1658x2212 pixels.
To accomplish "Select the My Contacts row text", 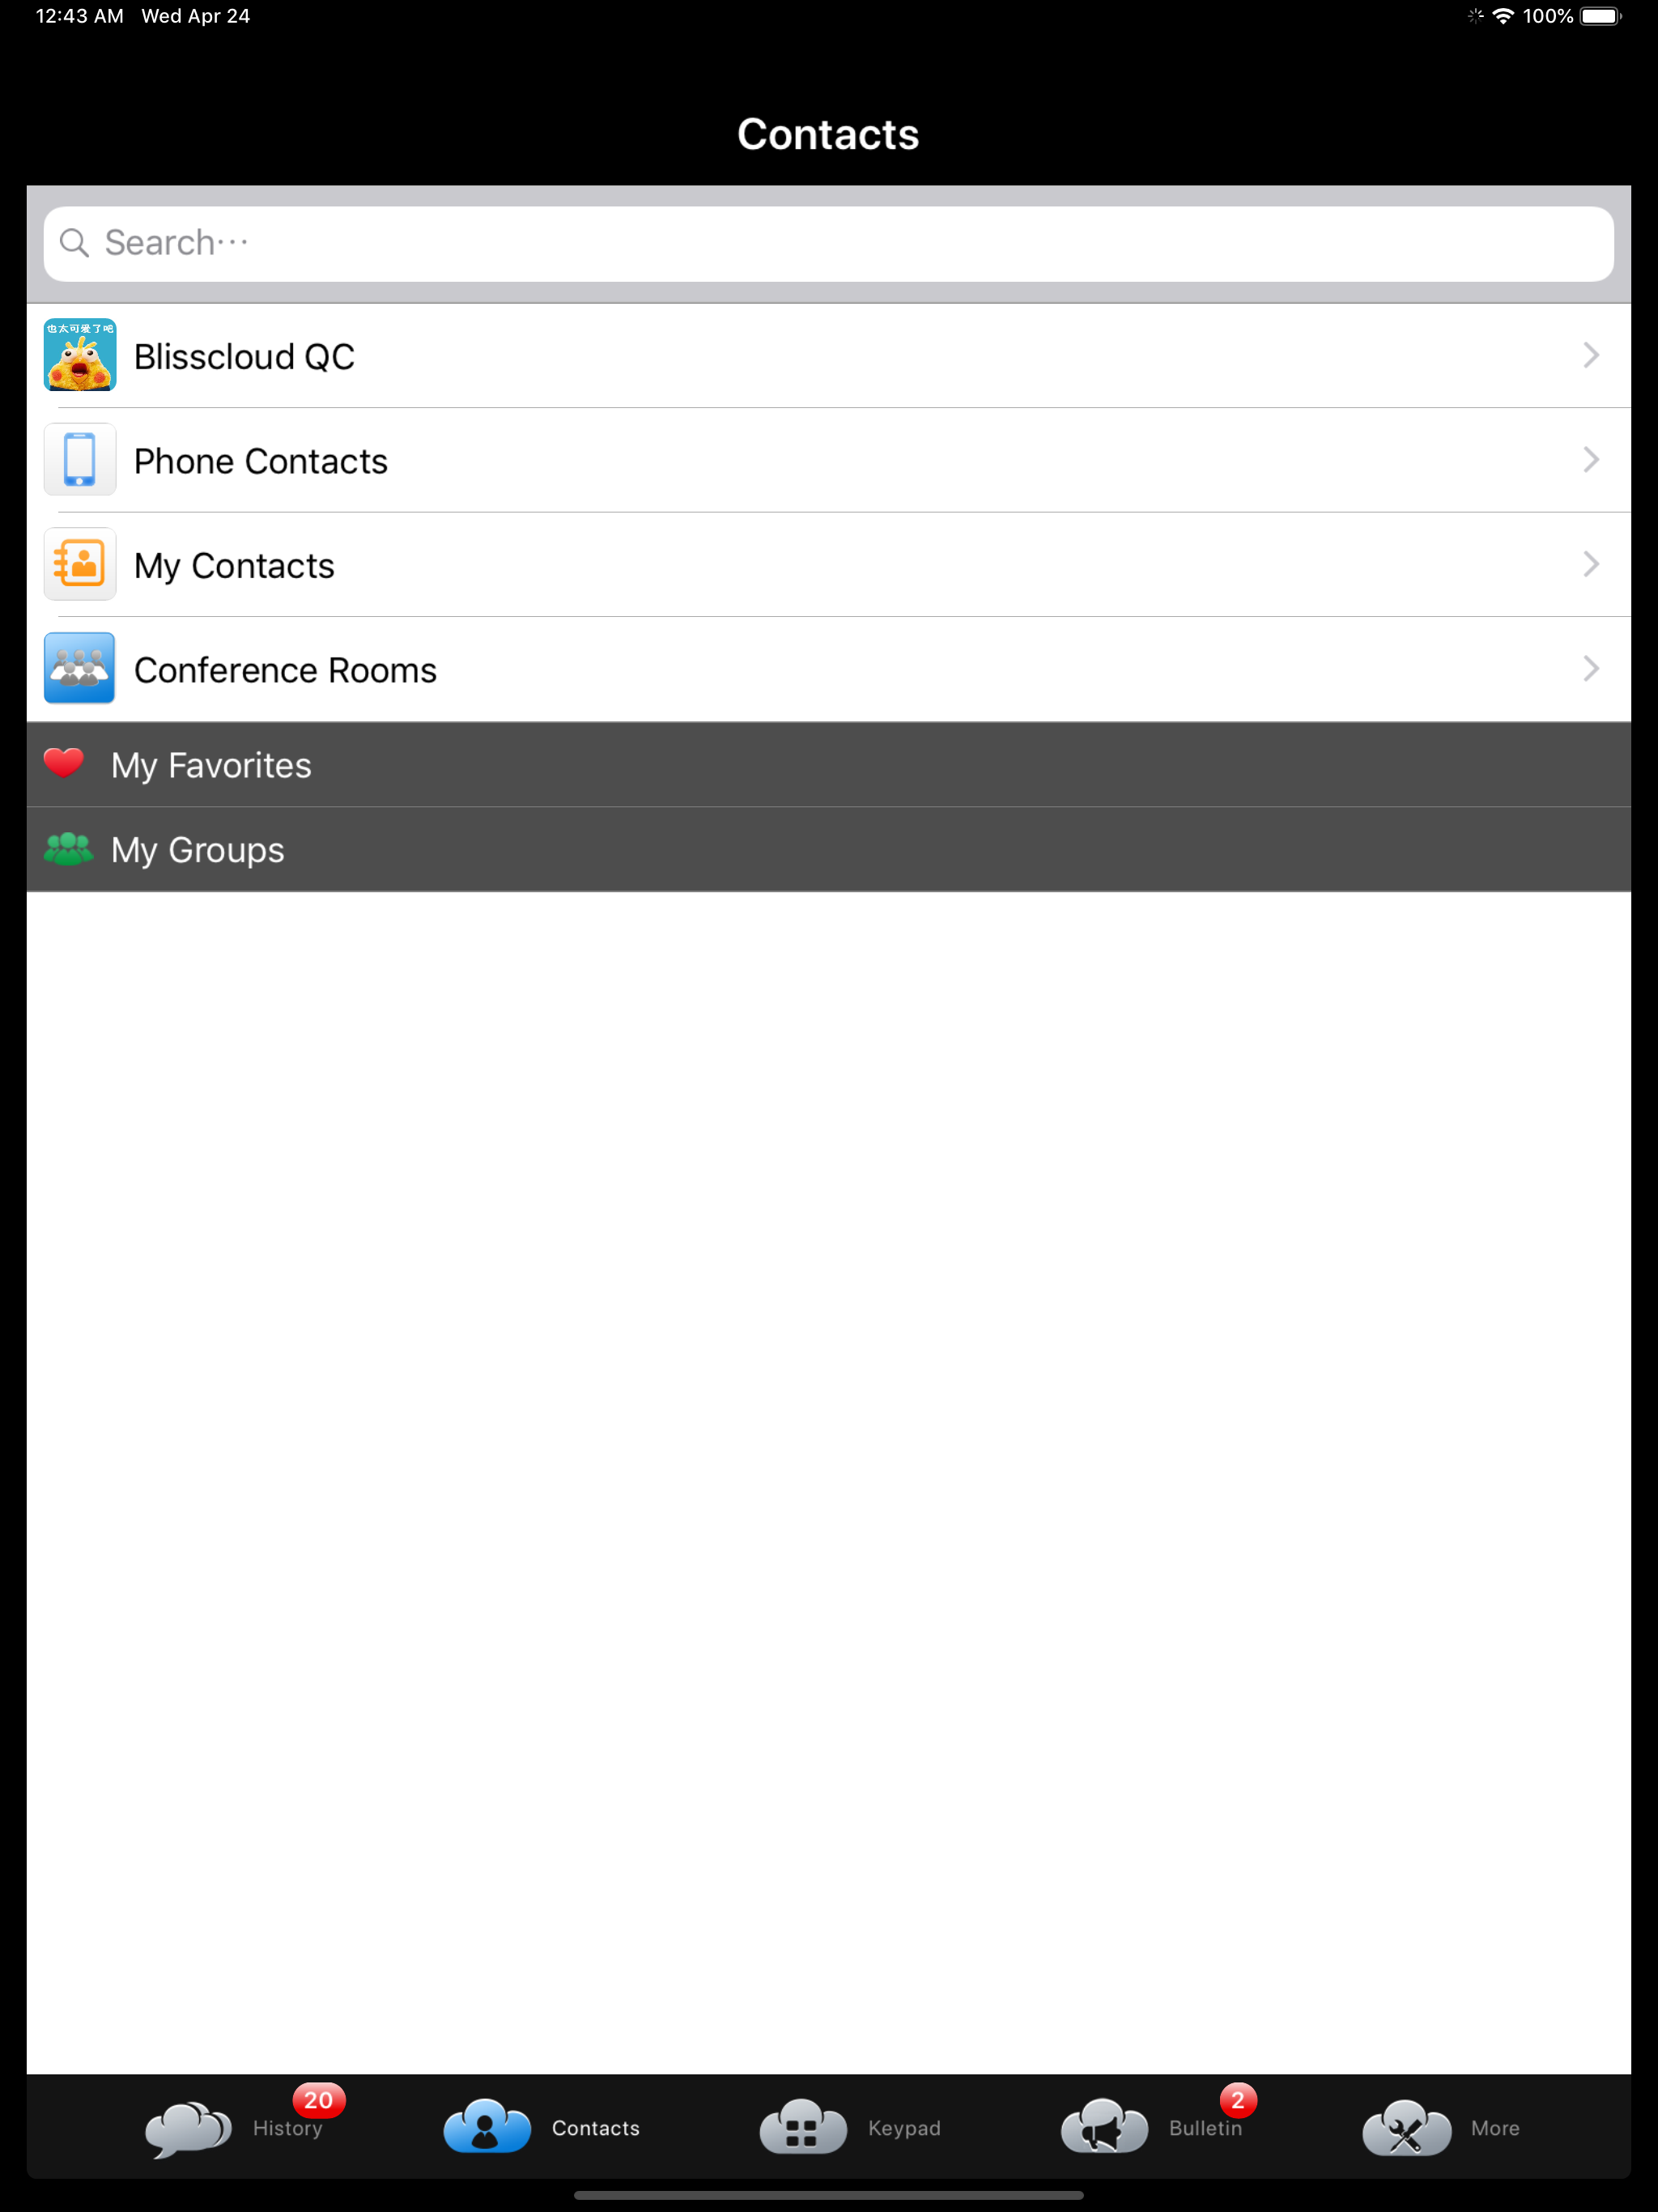I will pyautogui.click(x=234, y=566).
